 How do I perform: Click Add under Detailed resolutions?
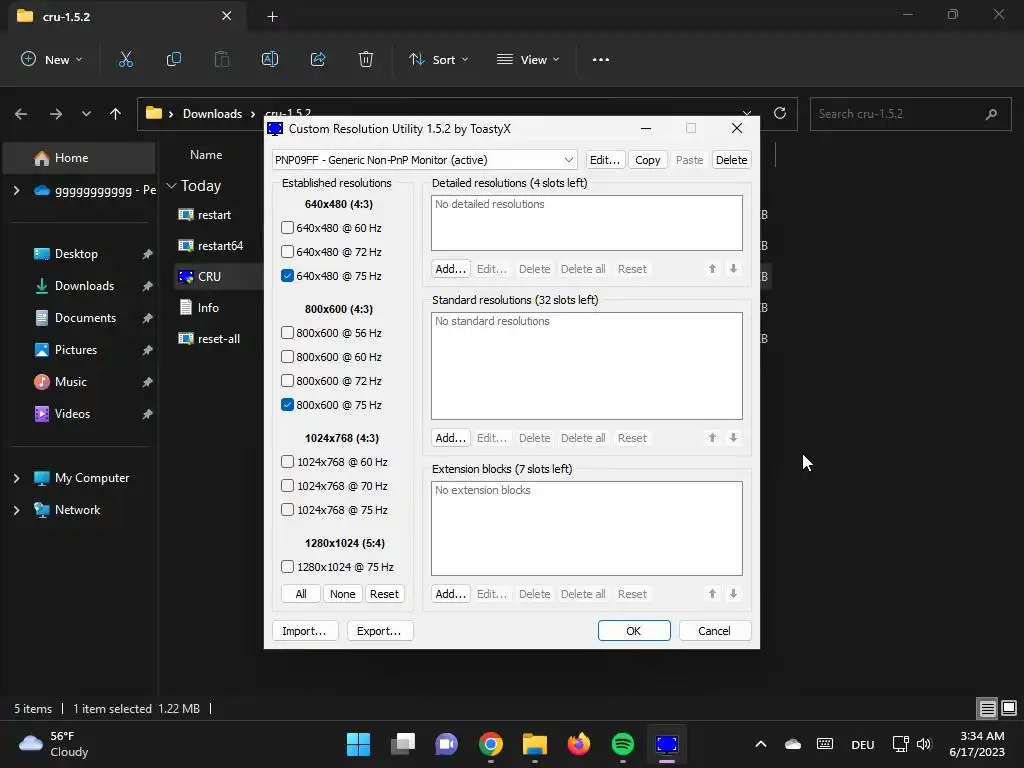tap(451, 268)
